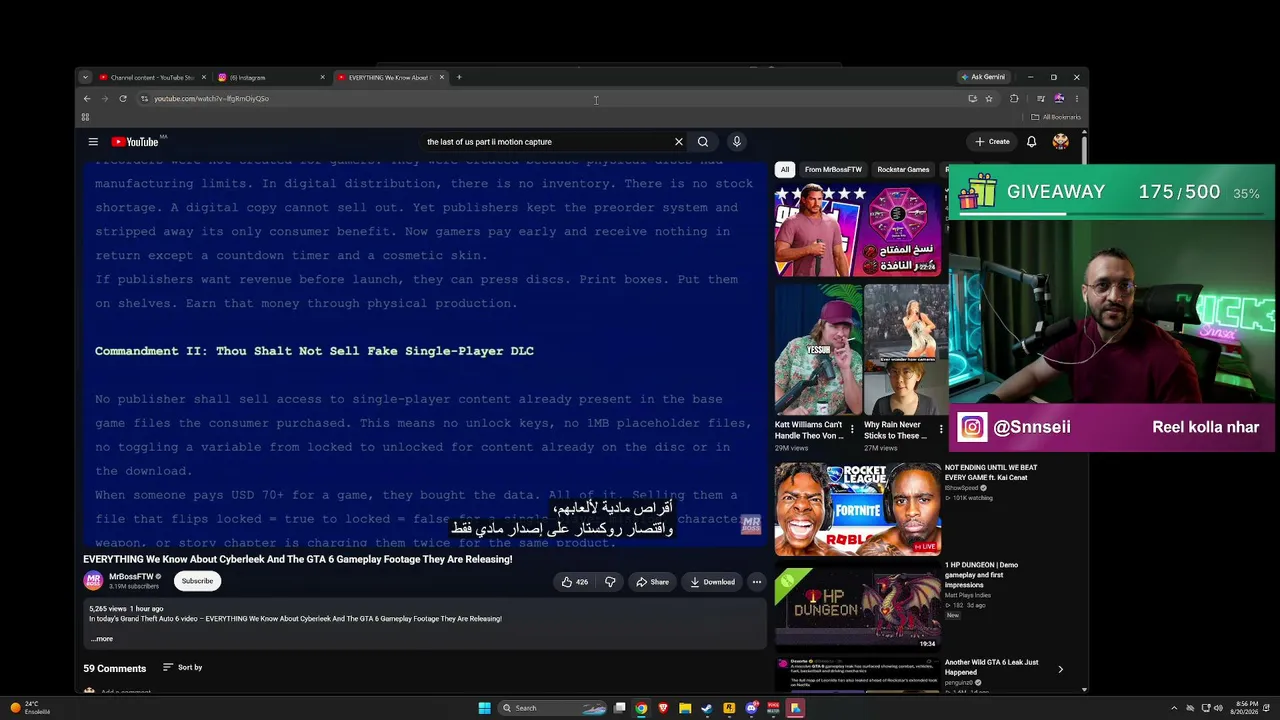Dislike the MrBossFTW video
Viewport: 1280px width, 720px height.
610,582
